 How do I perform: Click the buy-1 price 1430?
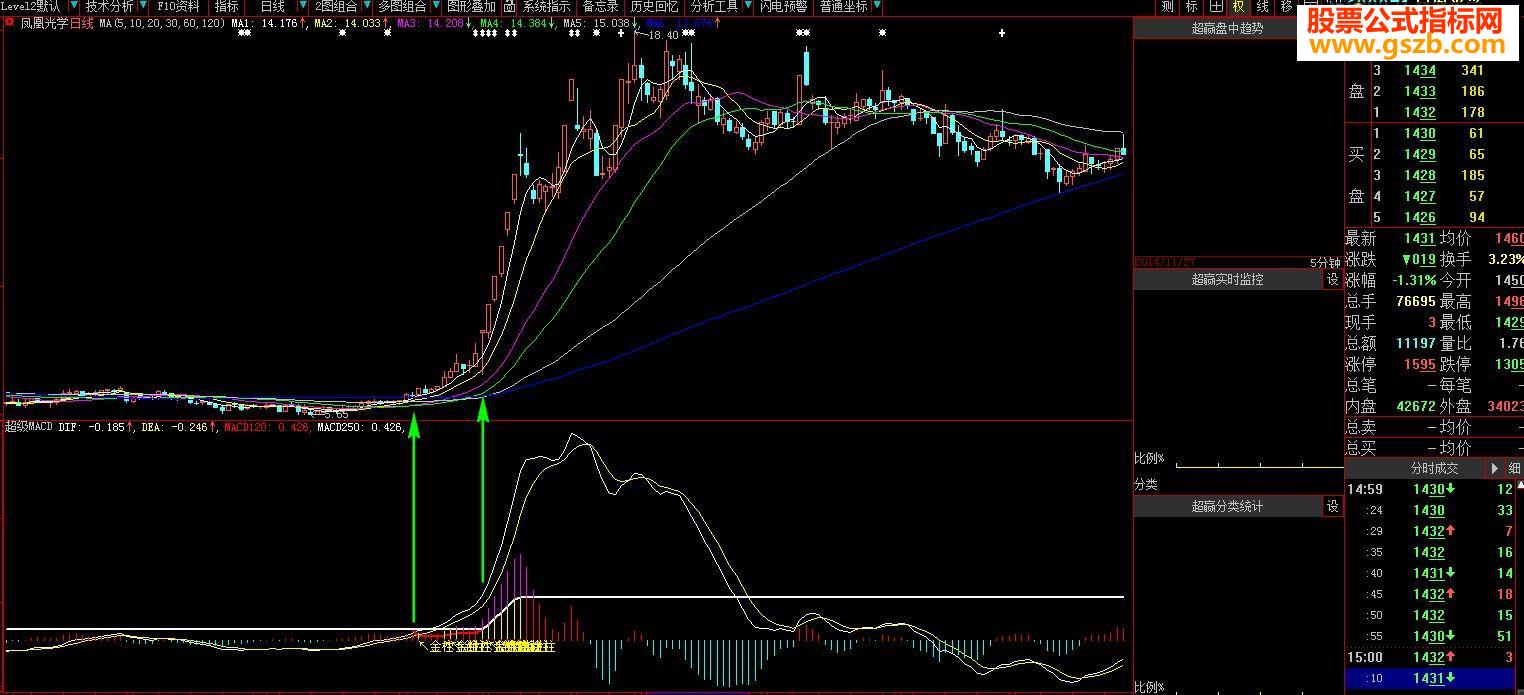1419,134
